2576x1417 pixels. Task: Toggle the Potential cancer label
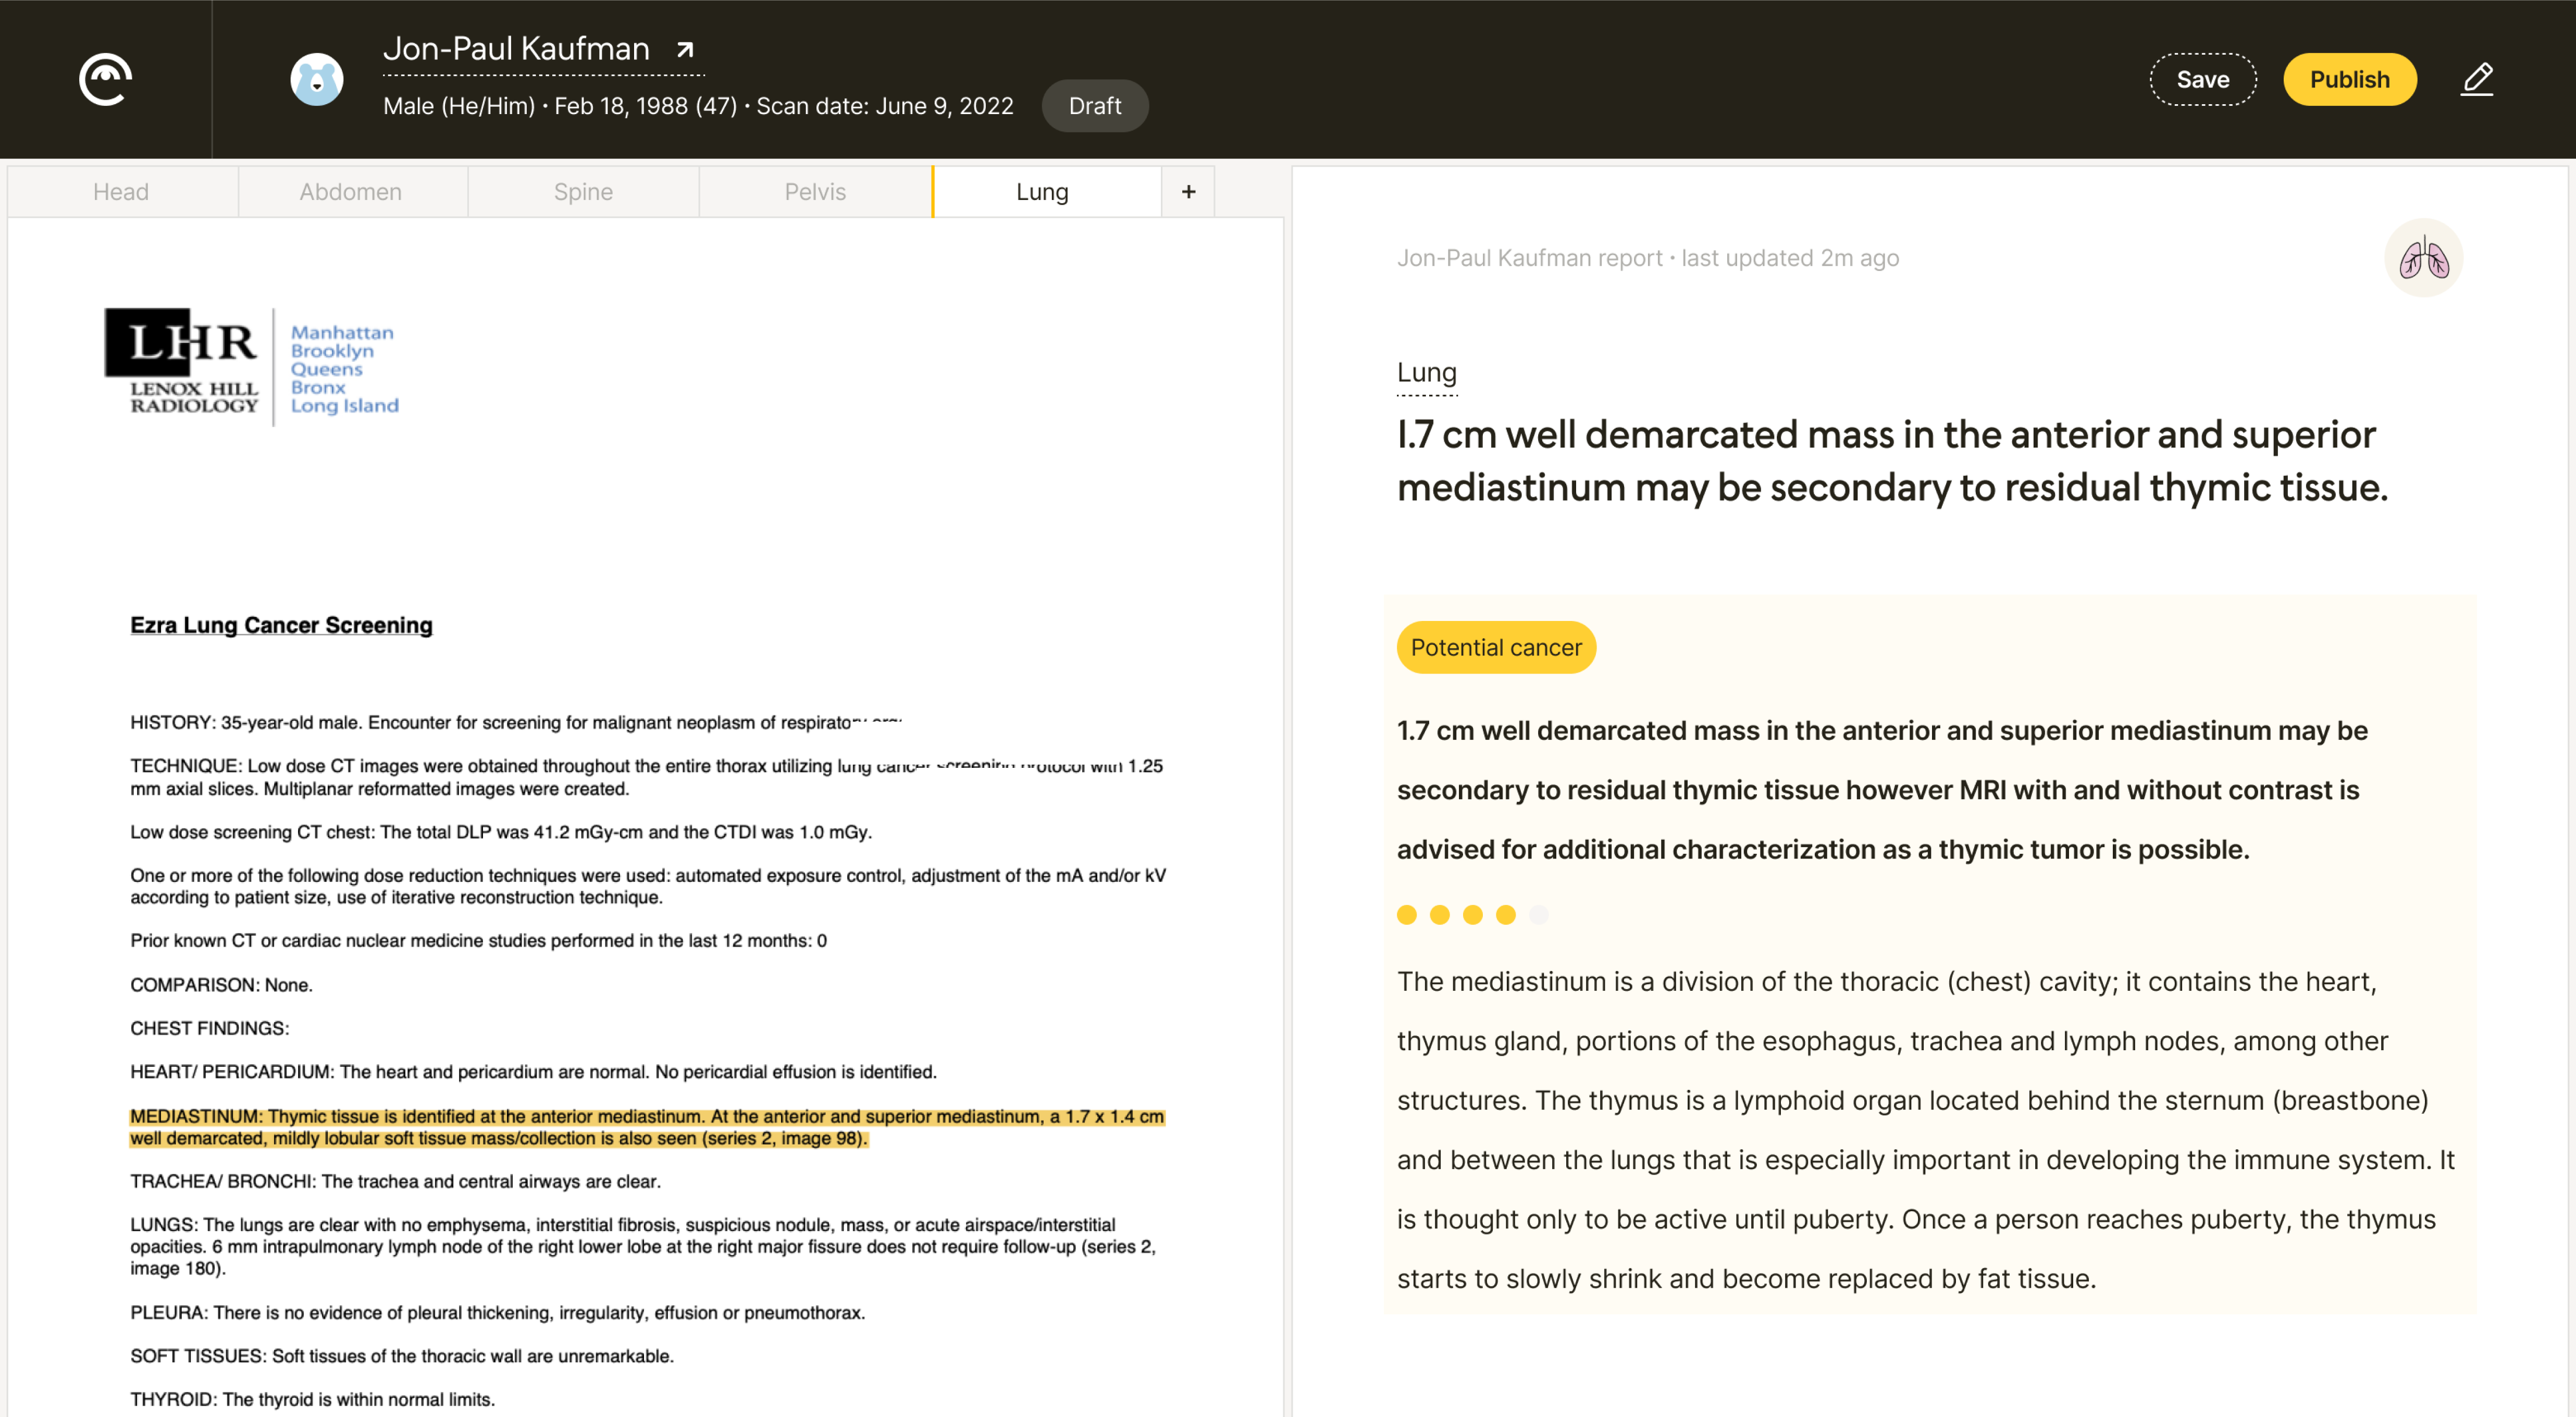[x=1495, y=647]
